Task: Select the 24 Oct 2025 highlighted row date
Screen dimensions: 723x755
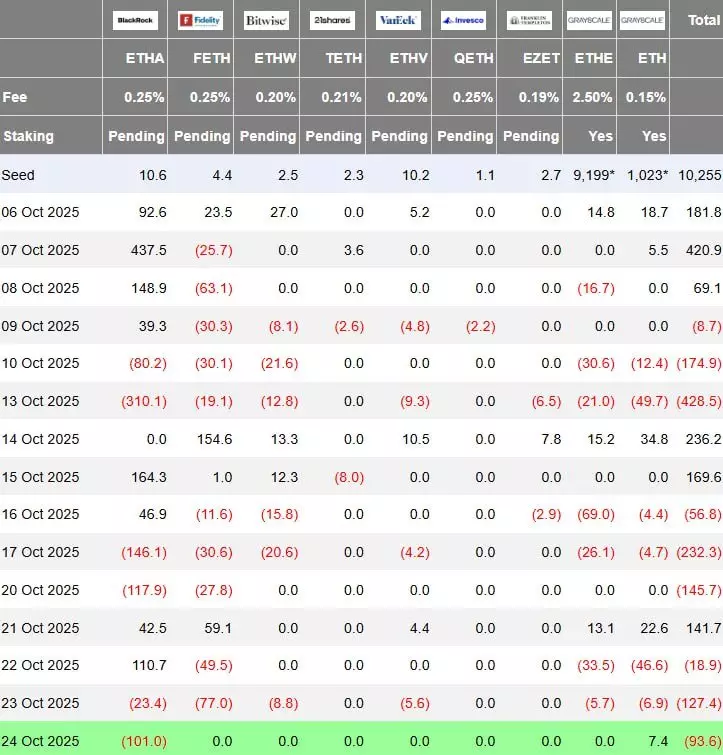Action: (x=40, y=741)
